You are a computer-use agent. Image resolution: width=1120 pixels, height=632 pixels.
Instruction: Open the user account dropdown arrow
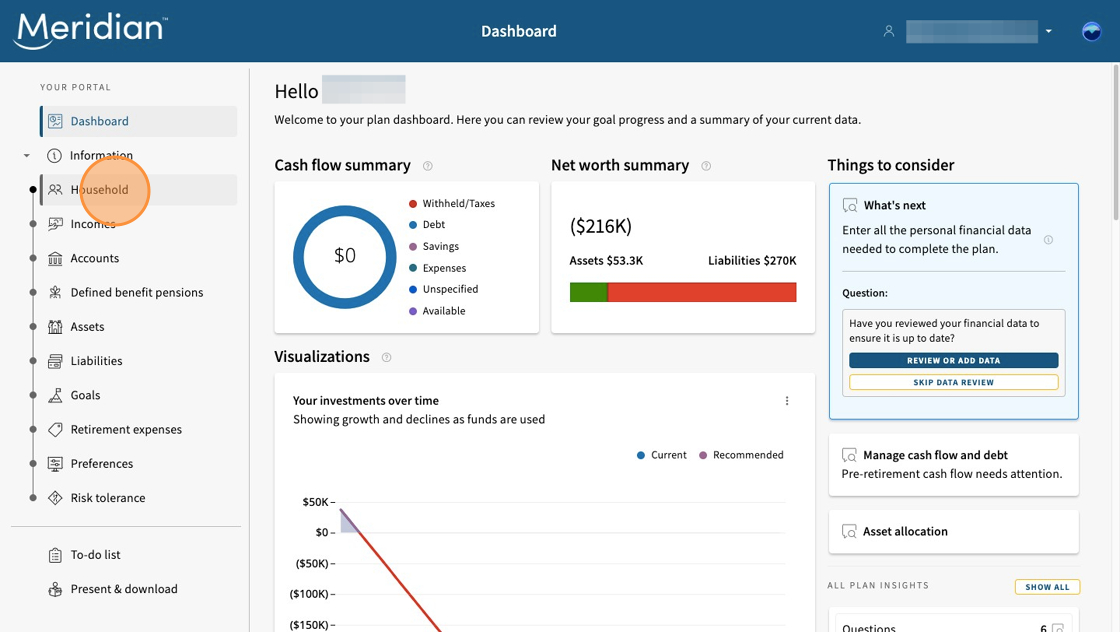click(1049, 31)
